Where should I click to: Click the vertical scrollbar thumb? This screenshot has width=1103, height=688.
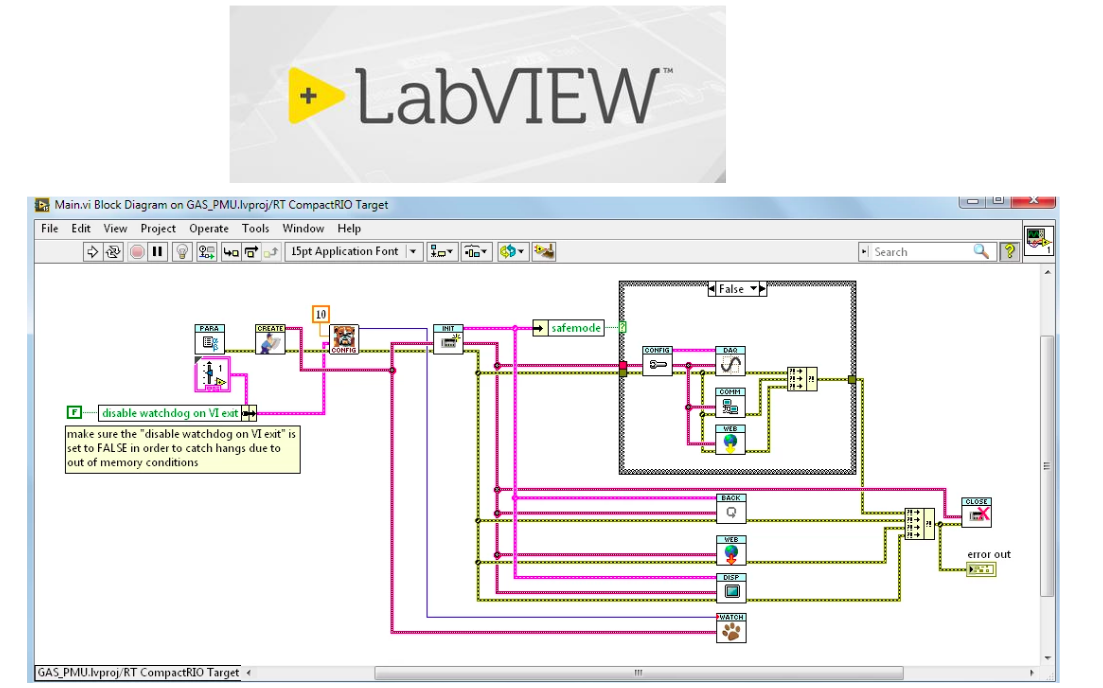click(x=1047, y=465)
